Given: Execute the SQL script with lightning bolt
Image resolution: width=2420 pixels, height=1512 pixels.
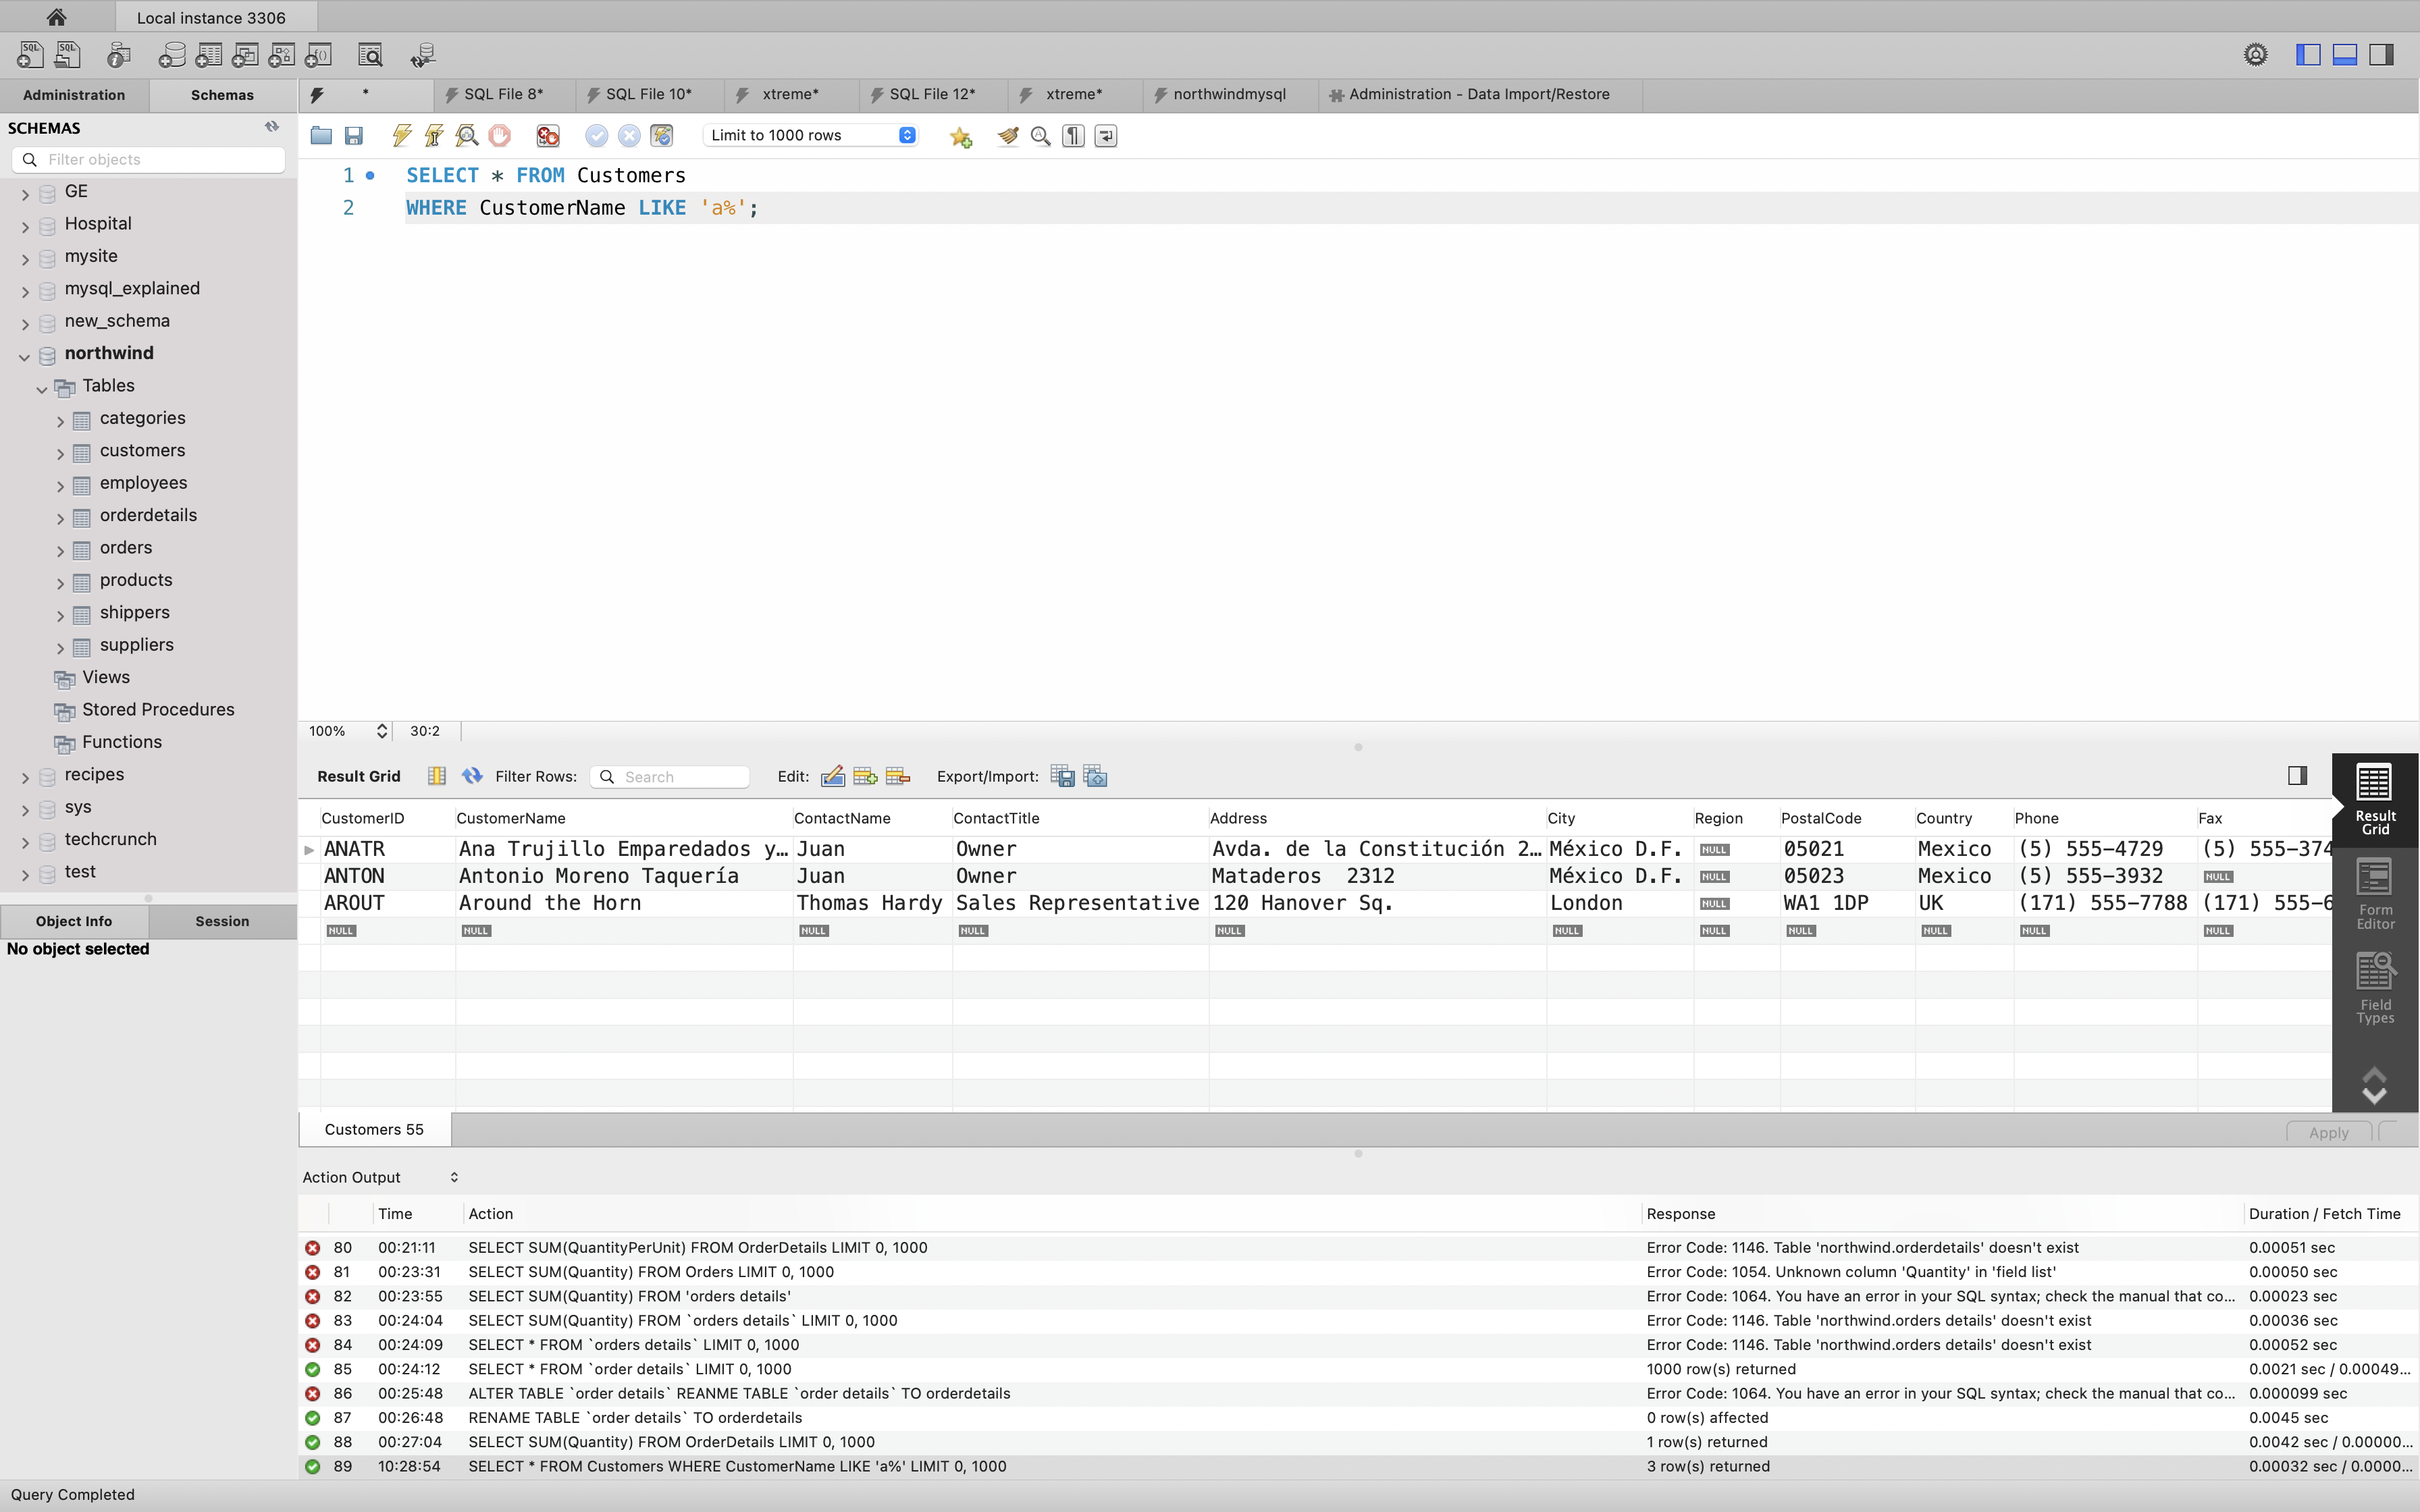Looking at the screenshot, I should [402, 135].
